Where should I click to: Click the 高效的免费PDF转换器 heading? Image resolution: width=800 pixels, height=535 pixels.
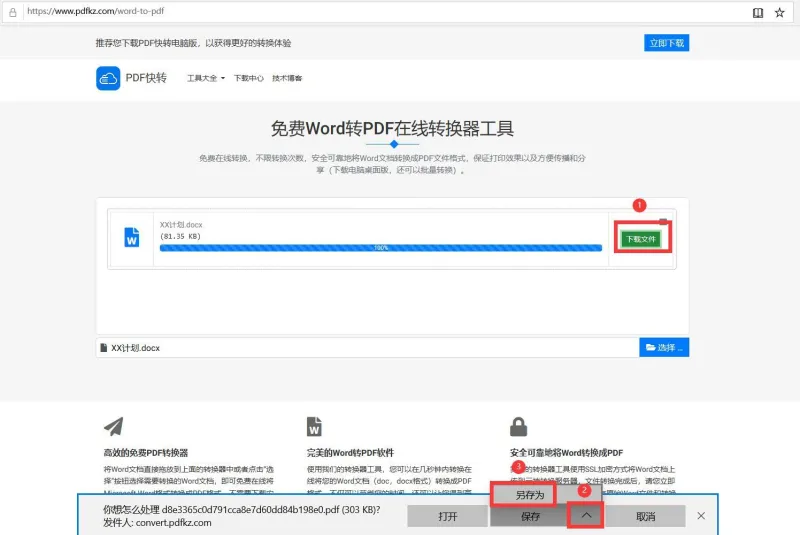pyautogui.click(x=146, y=452)
